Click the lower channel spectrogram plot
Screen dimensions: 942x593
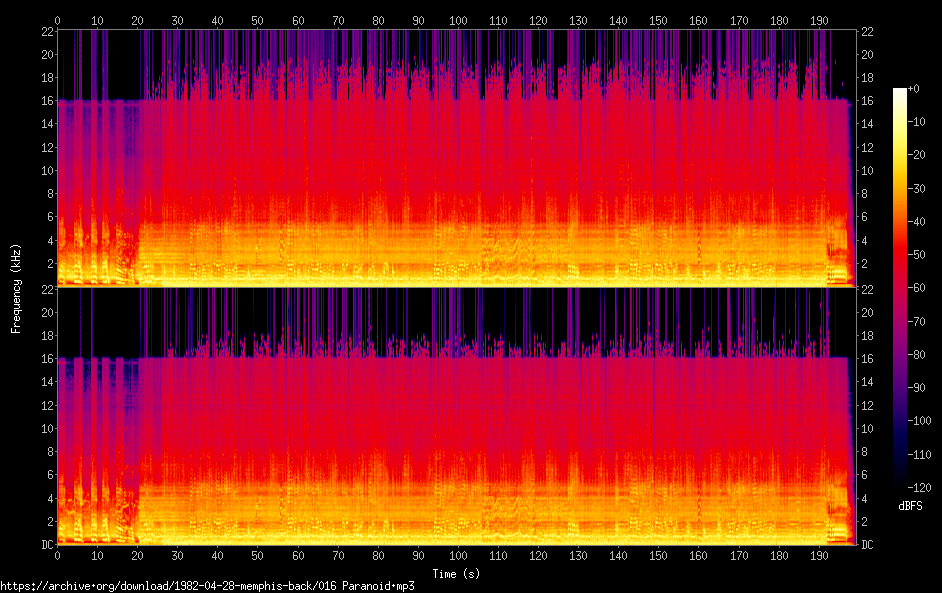click(x=457, y=416)
